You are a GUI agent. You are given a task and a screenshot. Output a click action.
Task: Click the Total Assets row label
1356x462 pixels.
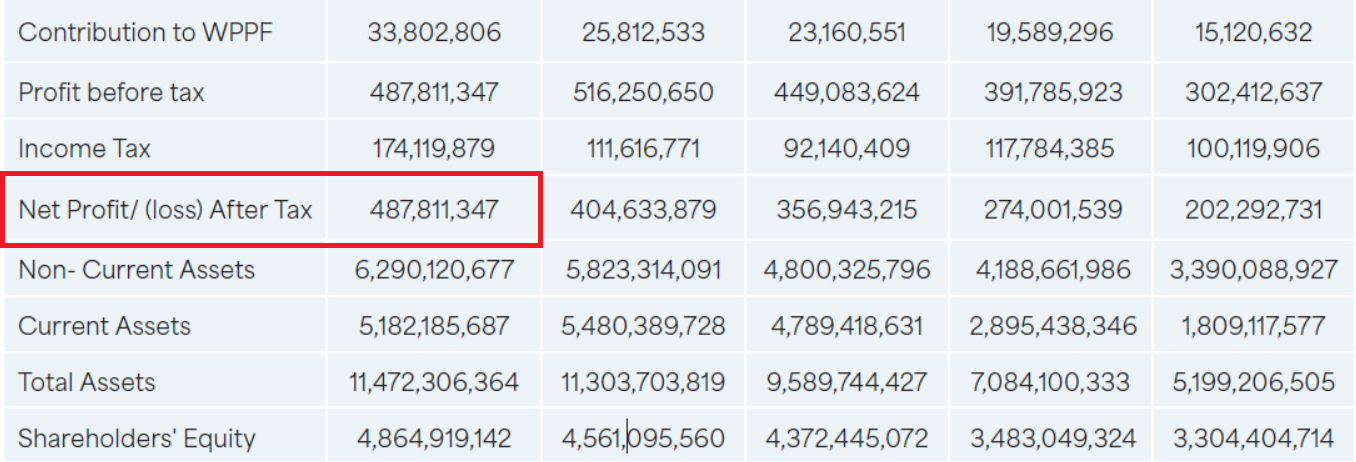[87, 382]
